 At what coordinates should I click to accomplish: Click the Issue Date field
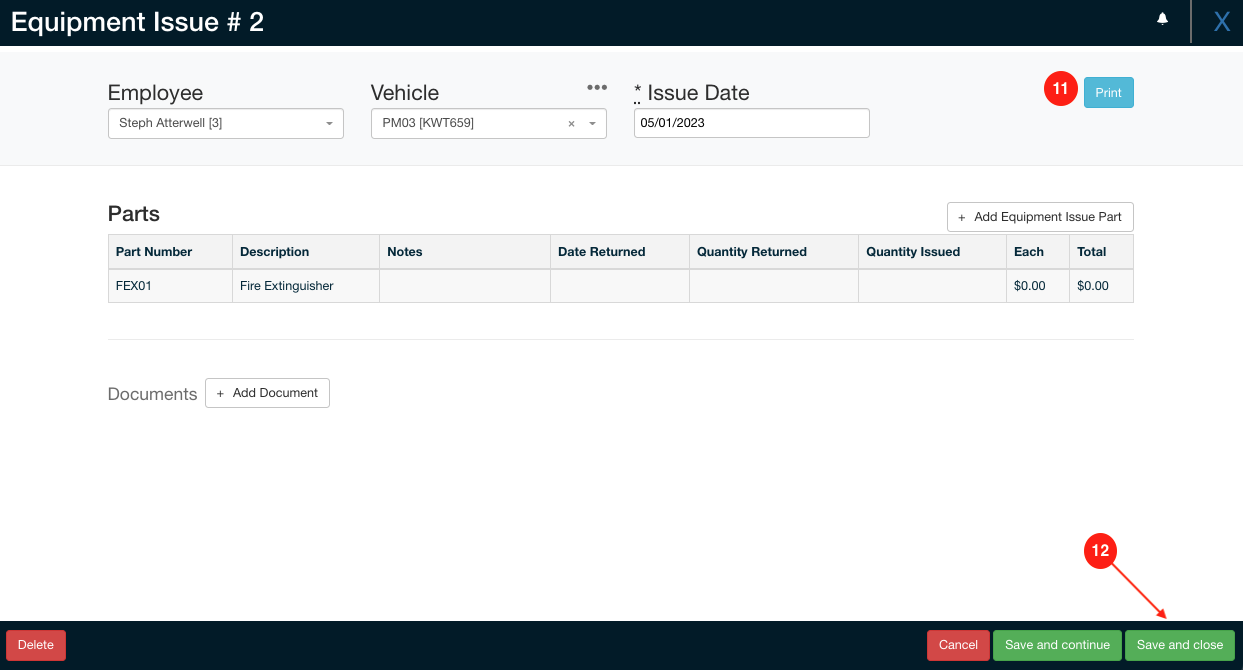coord(751,123)
